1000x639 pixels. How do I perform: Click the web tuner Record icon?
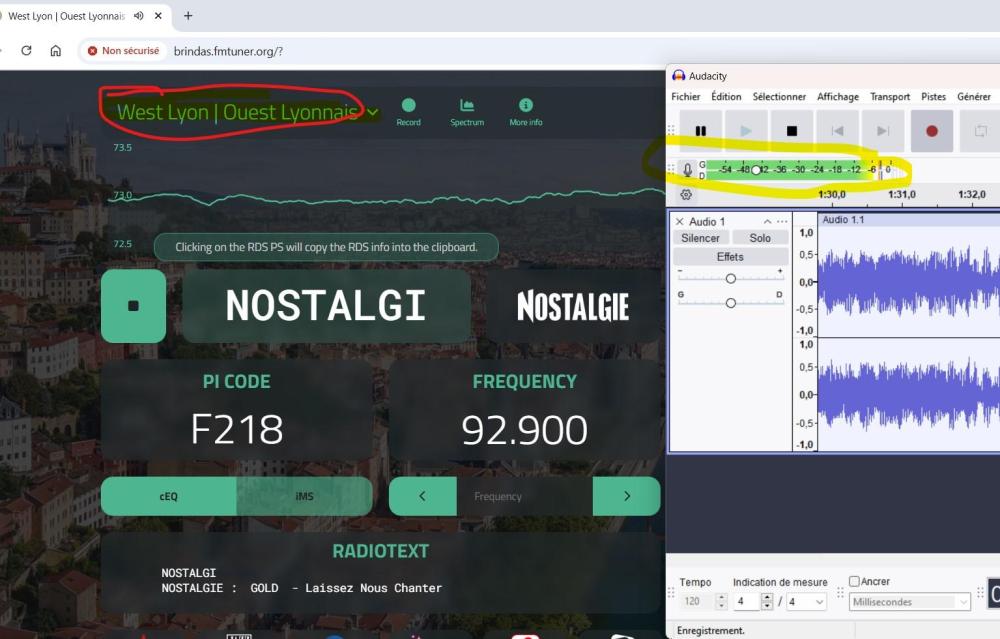[409, 112]
